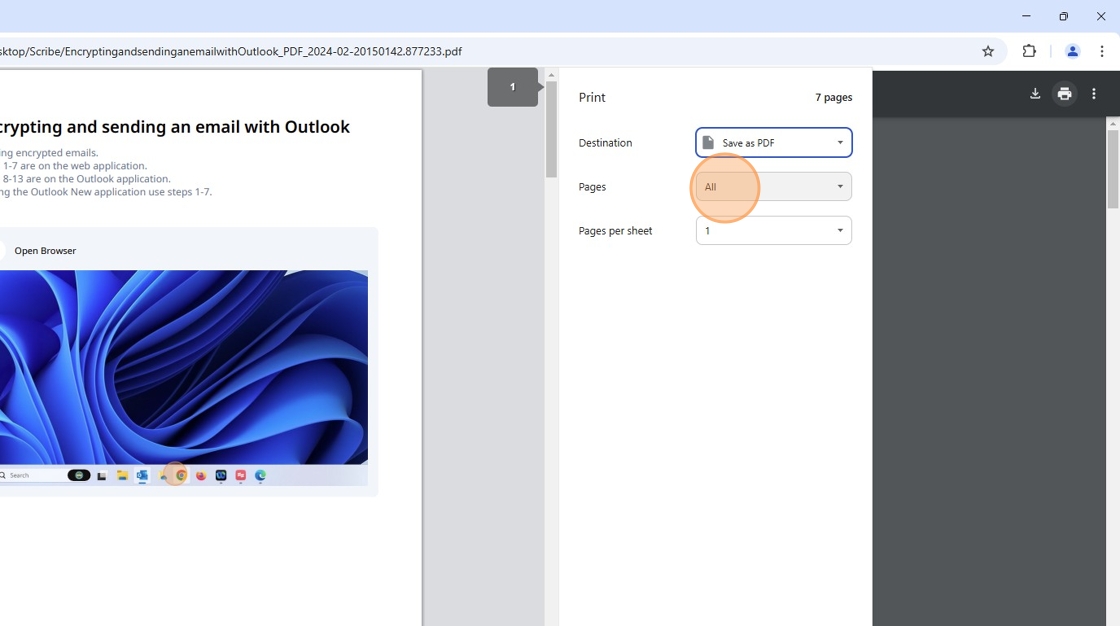Download the PDF with the download icon
The height and width of the screenshot is (626, 1120).
[1035, 94]
